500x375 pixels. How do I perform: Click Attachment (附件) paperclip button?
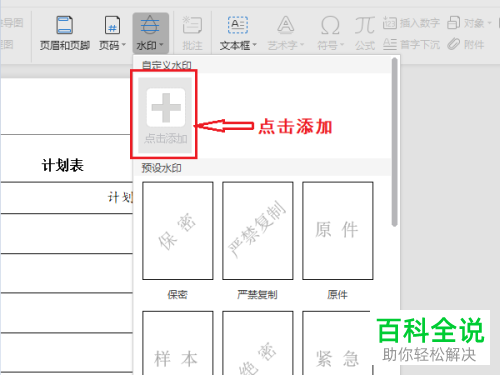tap(466, 44)
